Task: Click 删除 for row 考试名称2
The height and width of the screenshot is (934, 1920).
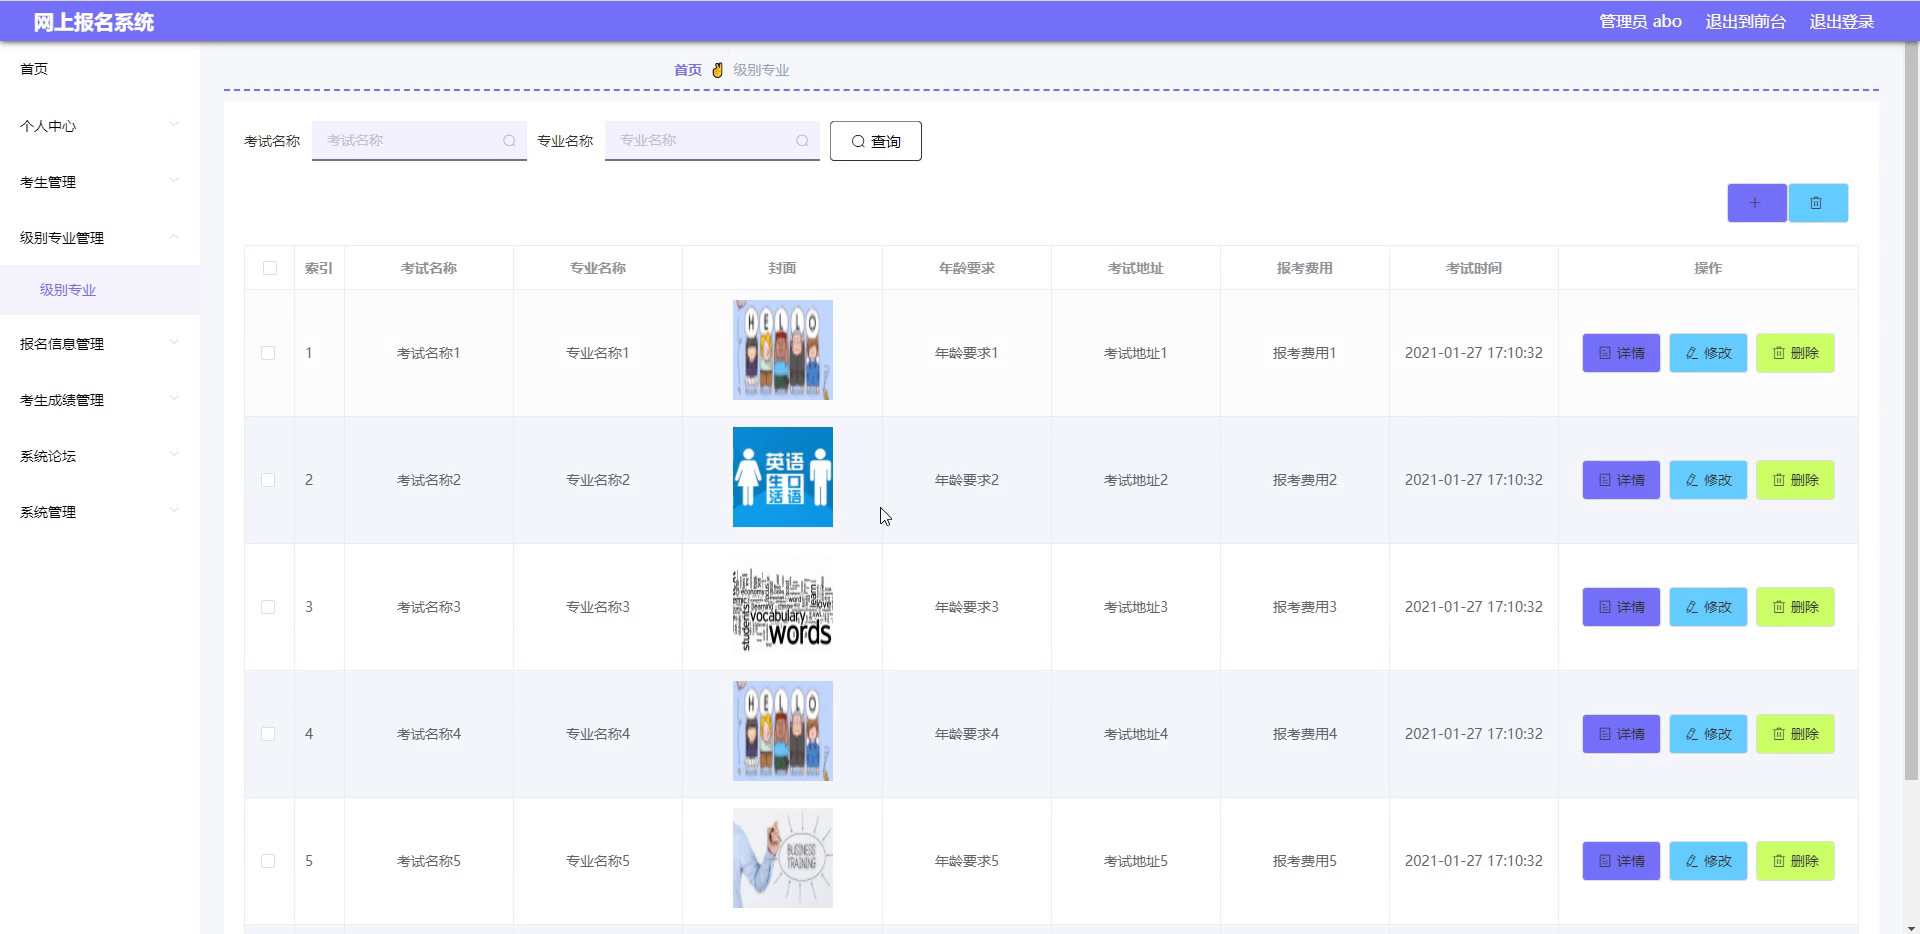Action: click(x=1795, y=480)
